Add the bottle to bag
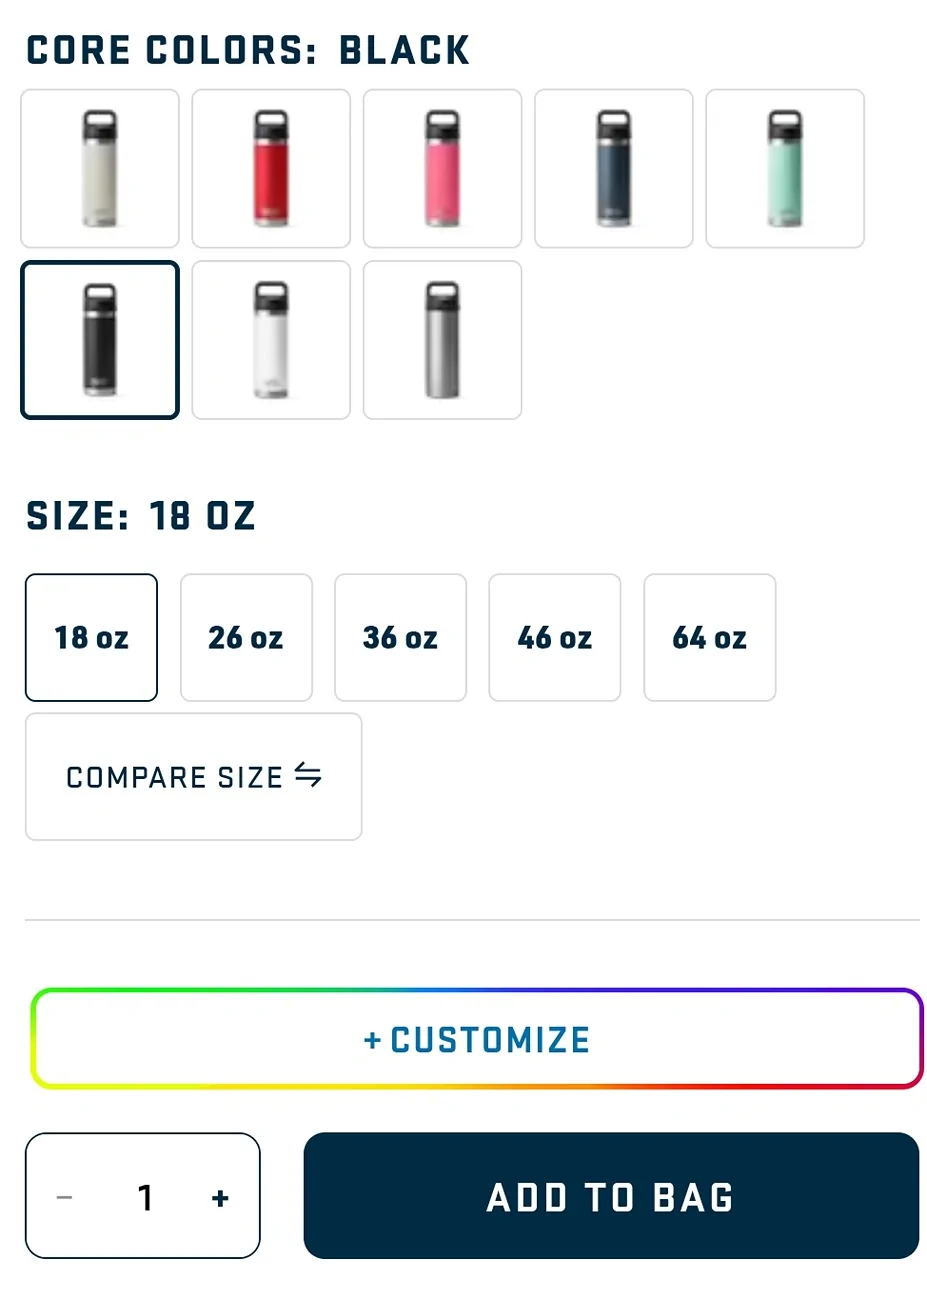The width and height of the screenshot is (927, 1300). click(x=611, y=1196)
